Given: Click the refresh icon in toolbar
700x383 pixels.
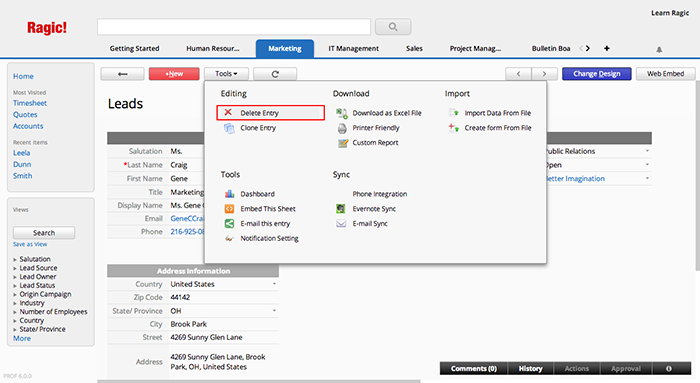Looking at the screenshot, I should tap(275, 74).
